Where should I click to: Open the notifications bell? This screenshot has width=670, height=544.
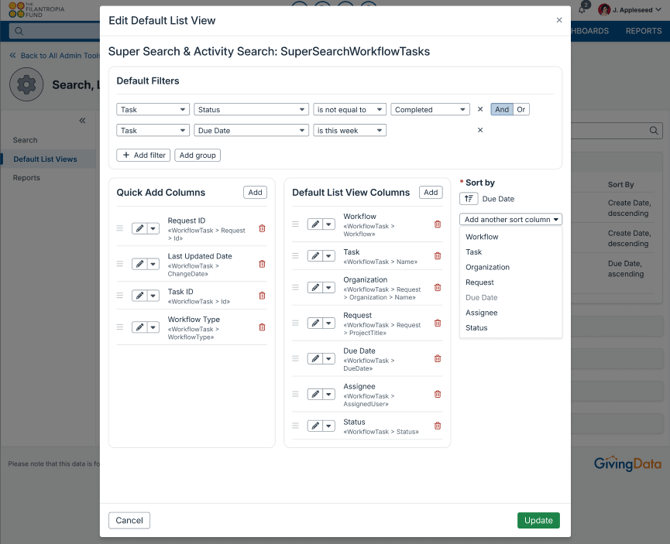(x=583, y=9)
